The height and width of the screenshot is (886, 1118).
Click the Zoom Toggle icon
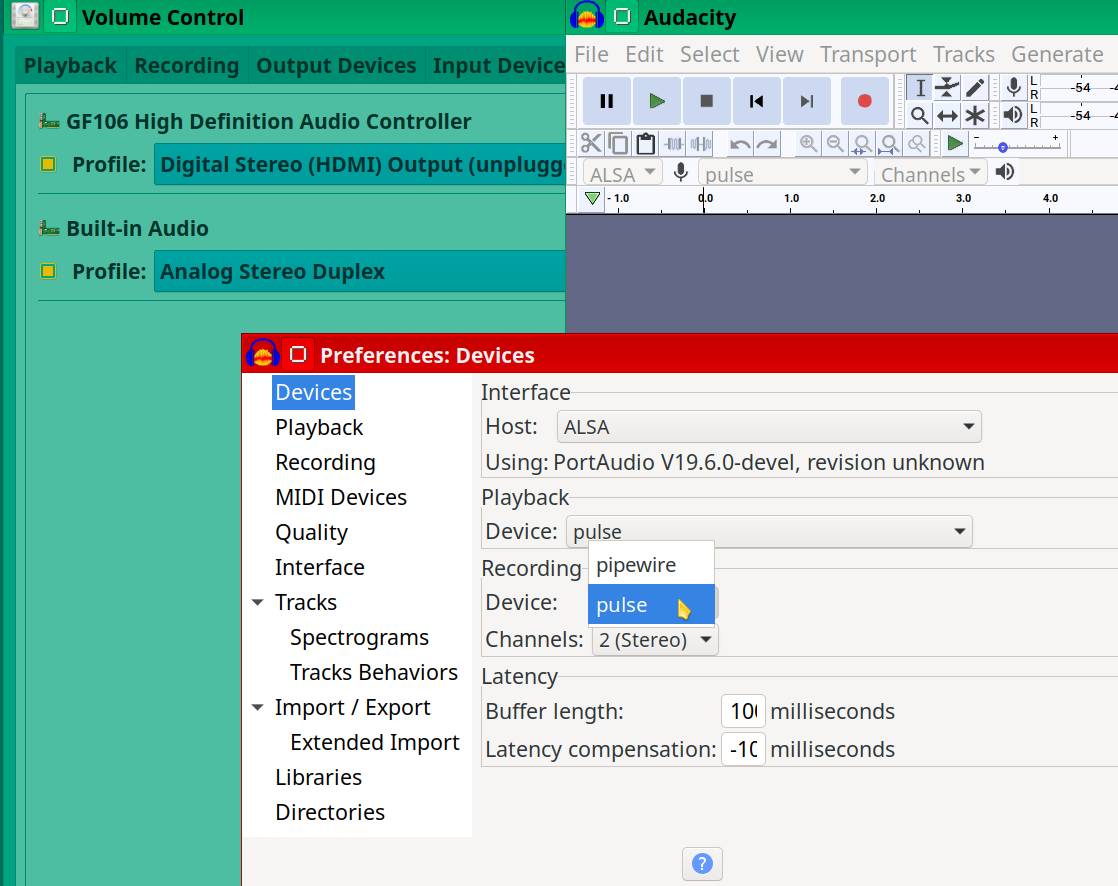click(916, 144)
